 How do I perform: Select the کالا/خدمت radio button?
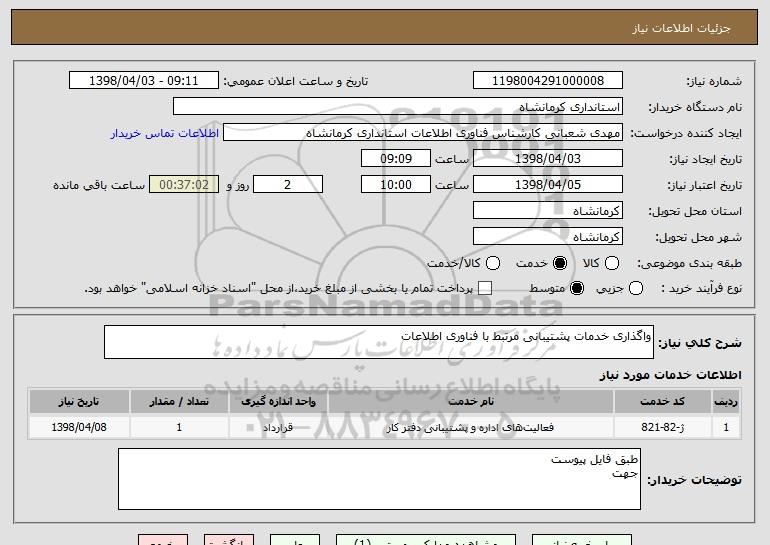pyautogui.click(x=493, y=263)
